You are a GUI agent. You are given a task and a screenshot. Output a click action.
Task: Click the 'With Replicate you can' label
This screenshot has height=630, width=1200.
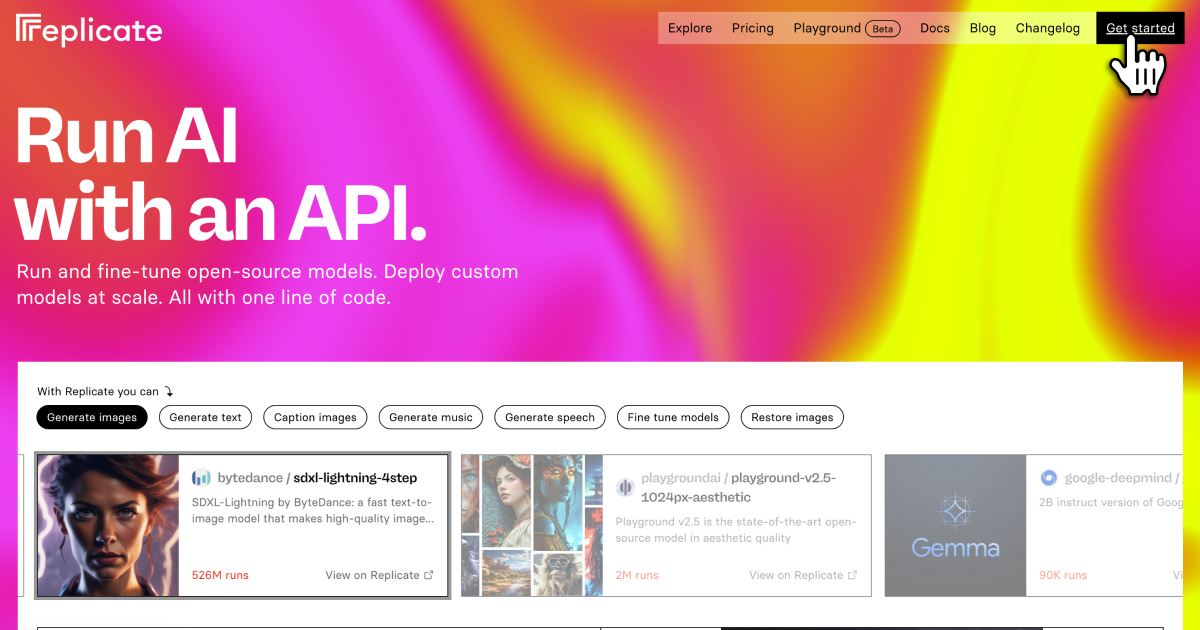pyautogui.click(x=98, y=392)
